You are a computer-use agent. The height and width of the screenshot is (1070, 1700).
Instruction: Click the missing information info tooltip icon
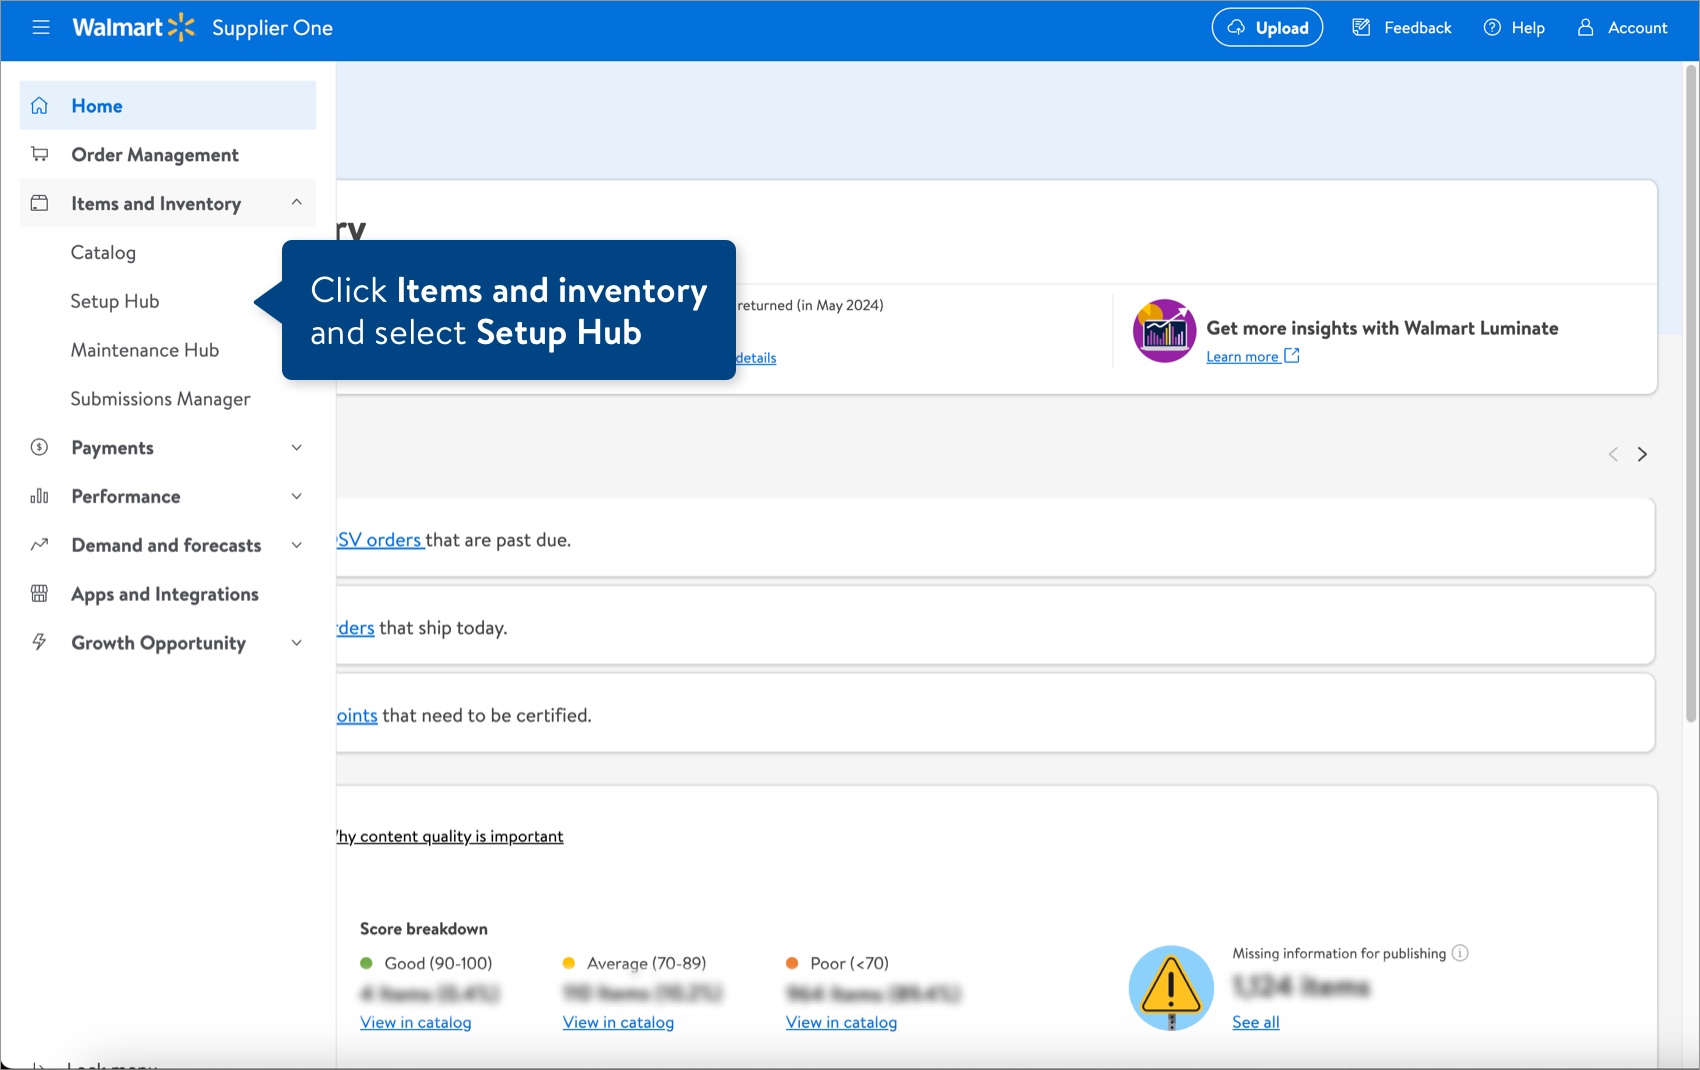pos(1461,953)
